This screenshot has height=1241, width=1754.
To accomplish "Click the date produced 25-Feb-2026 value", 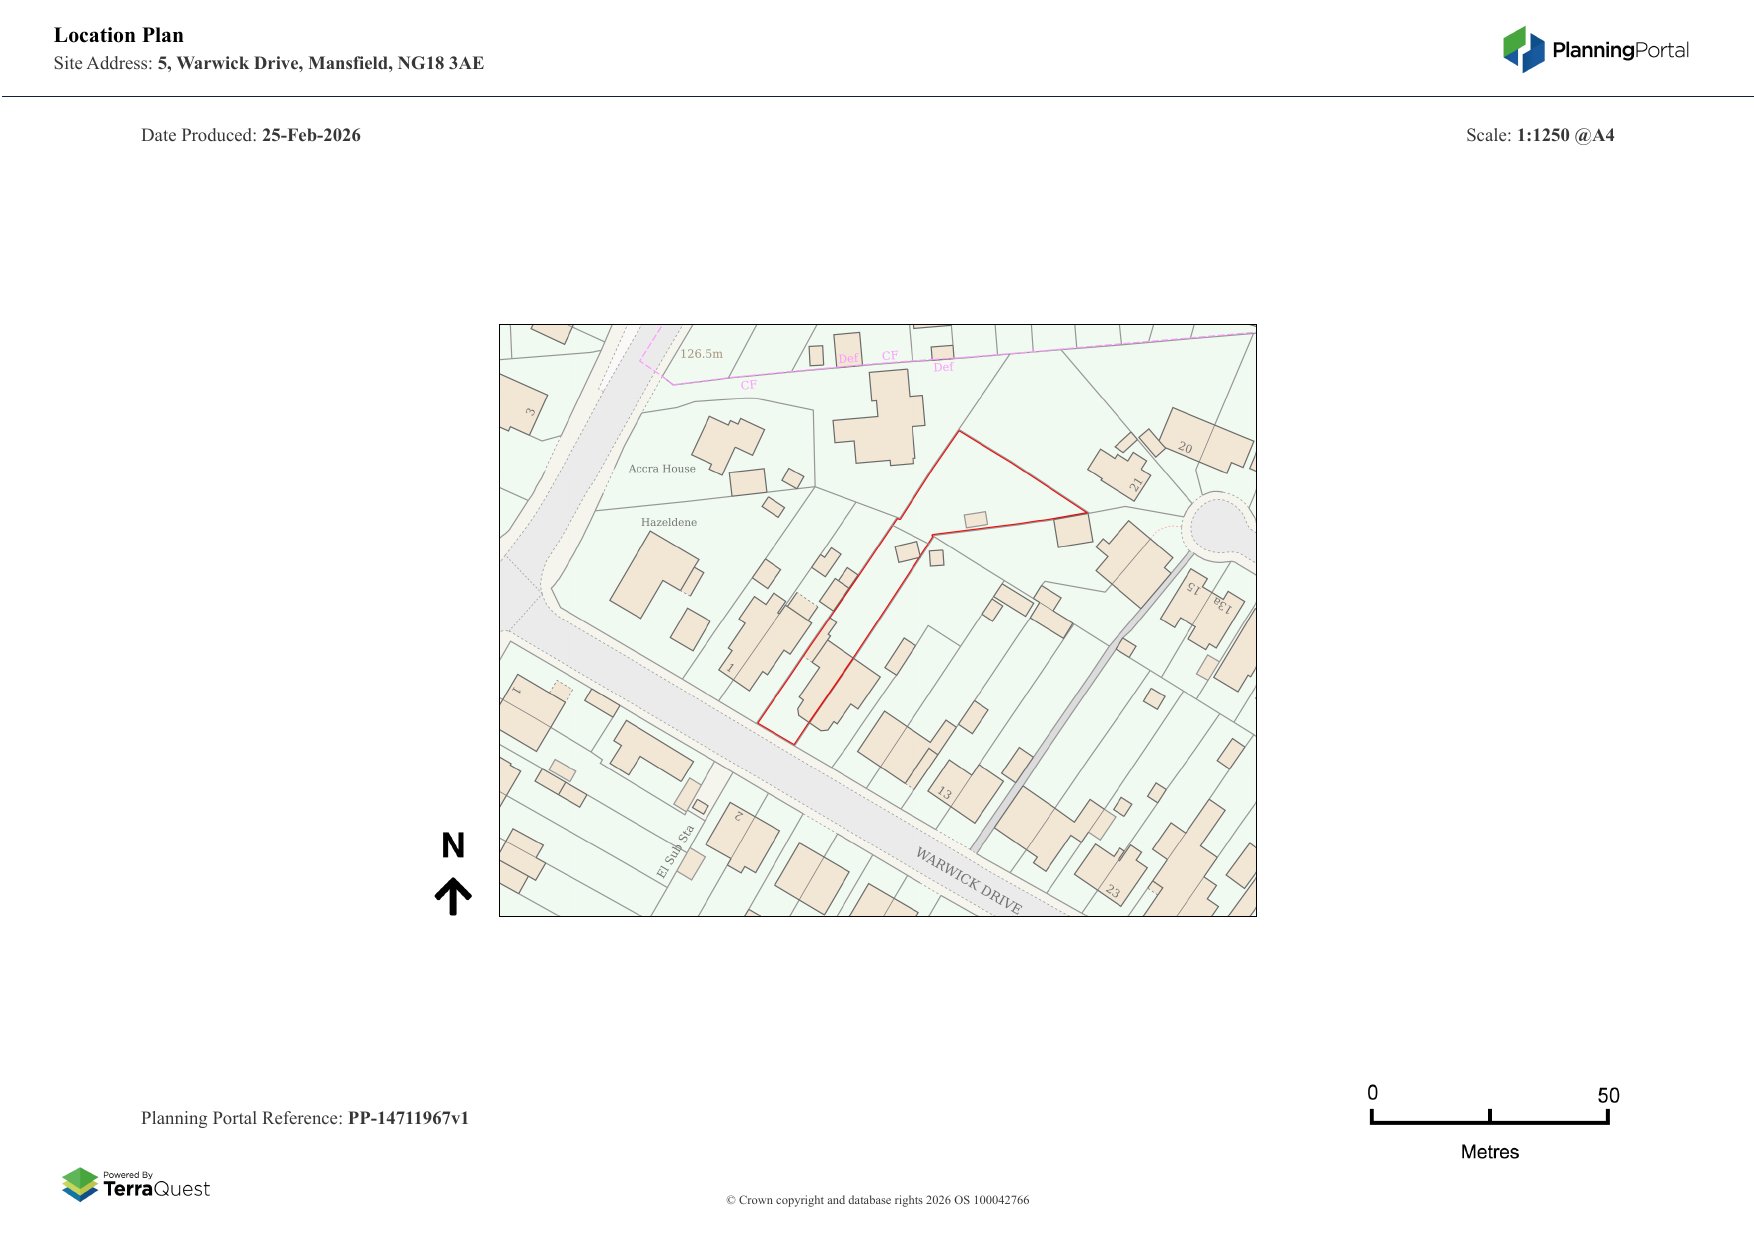I will (311, 135).
